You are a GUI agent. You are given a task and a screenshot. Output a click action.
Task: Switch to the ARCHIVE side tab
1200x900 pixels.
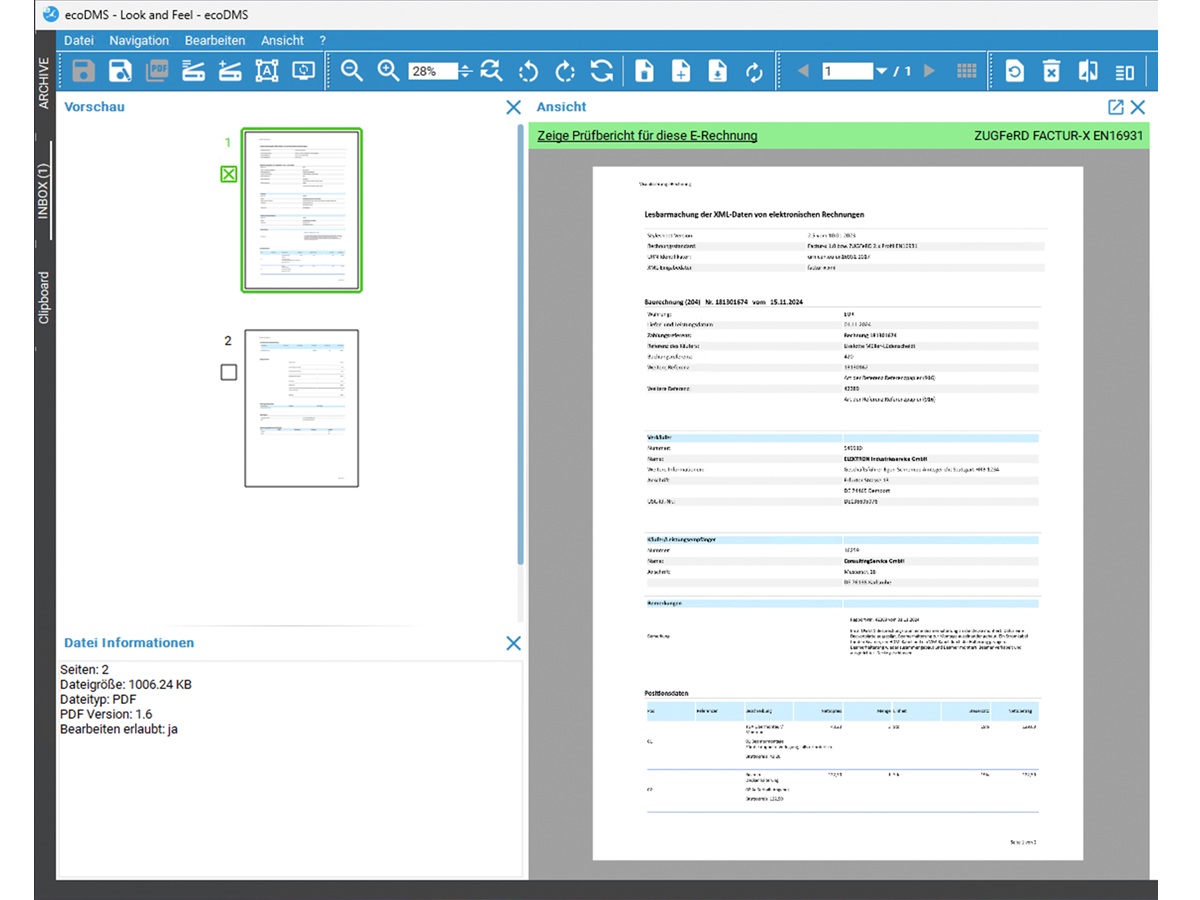coord(44,82)
